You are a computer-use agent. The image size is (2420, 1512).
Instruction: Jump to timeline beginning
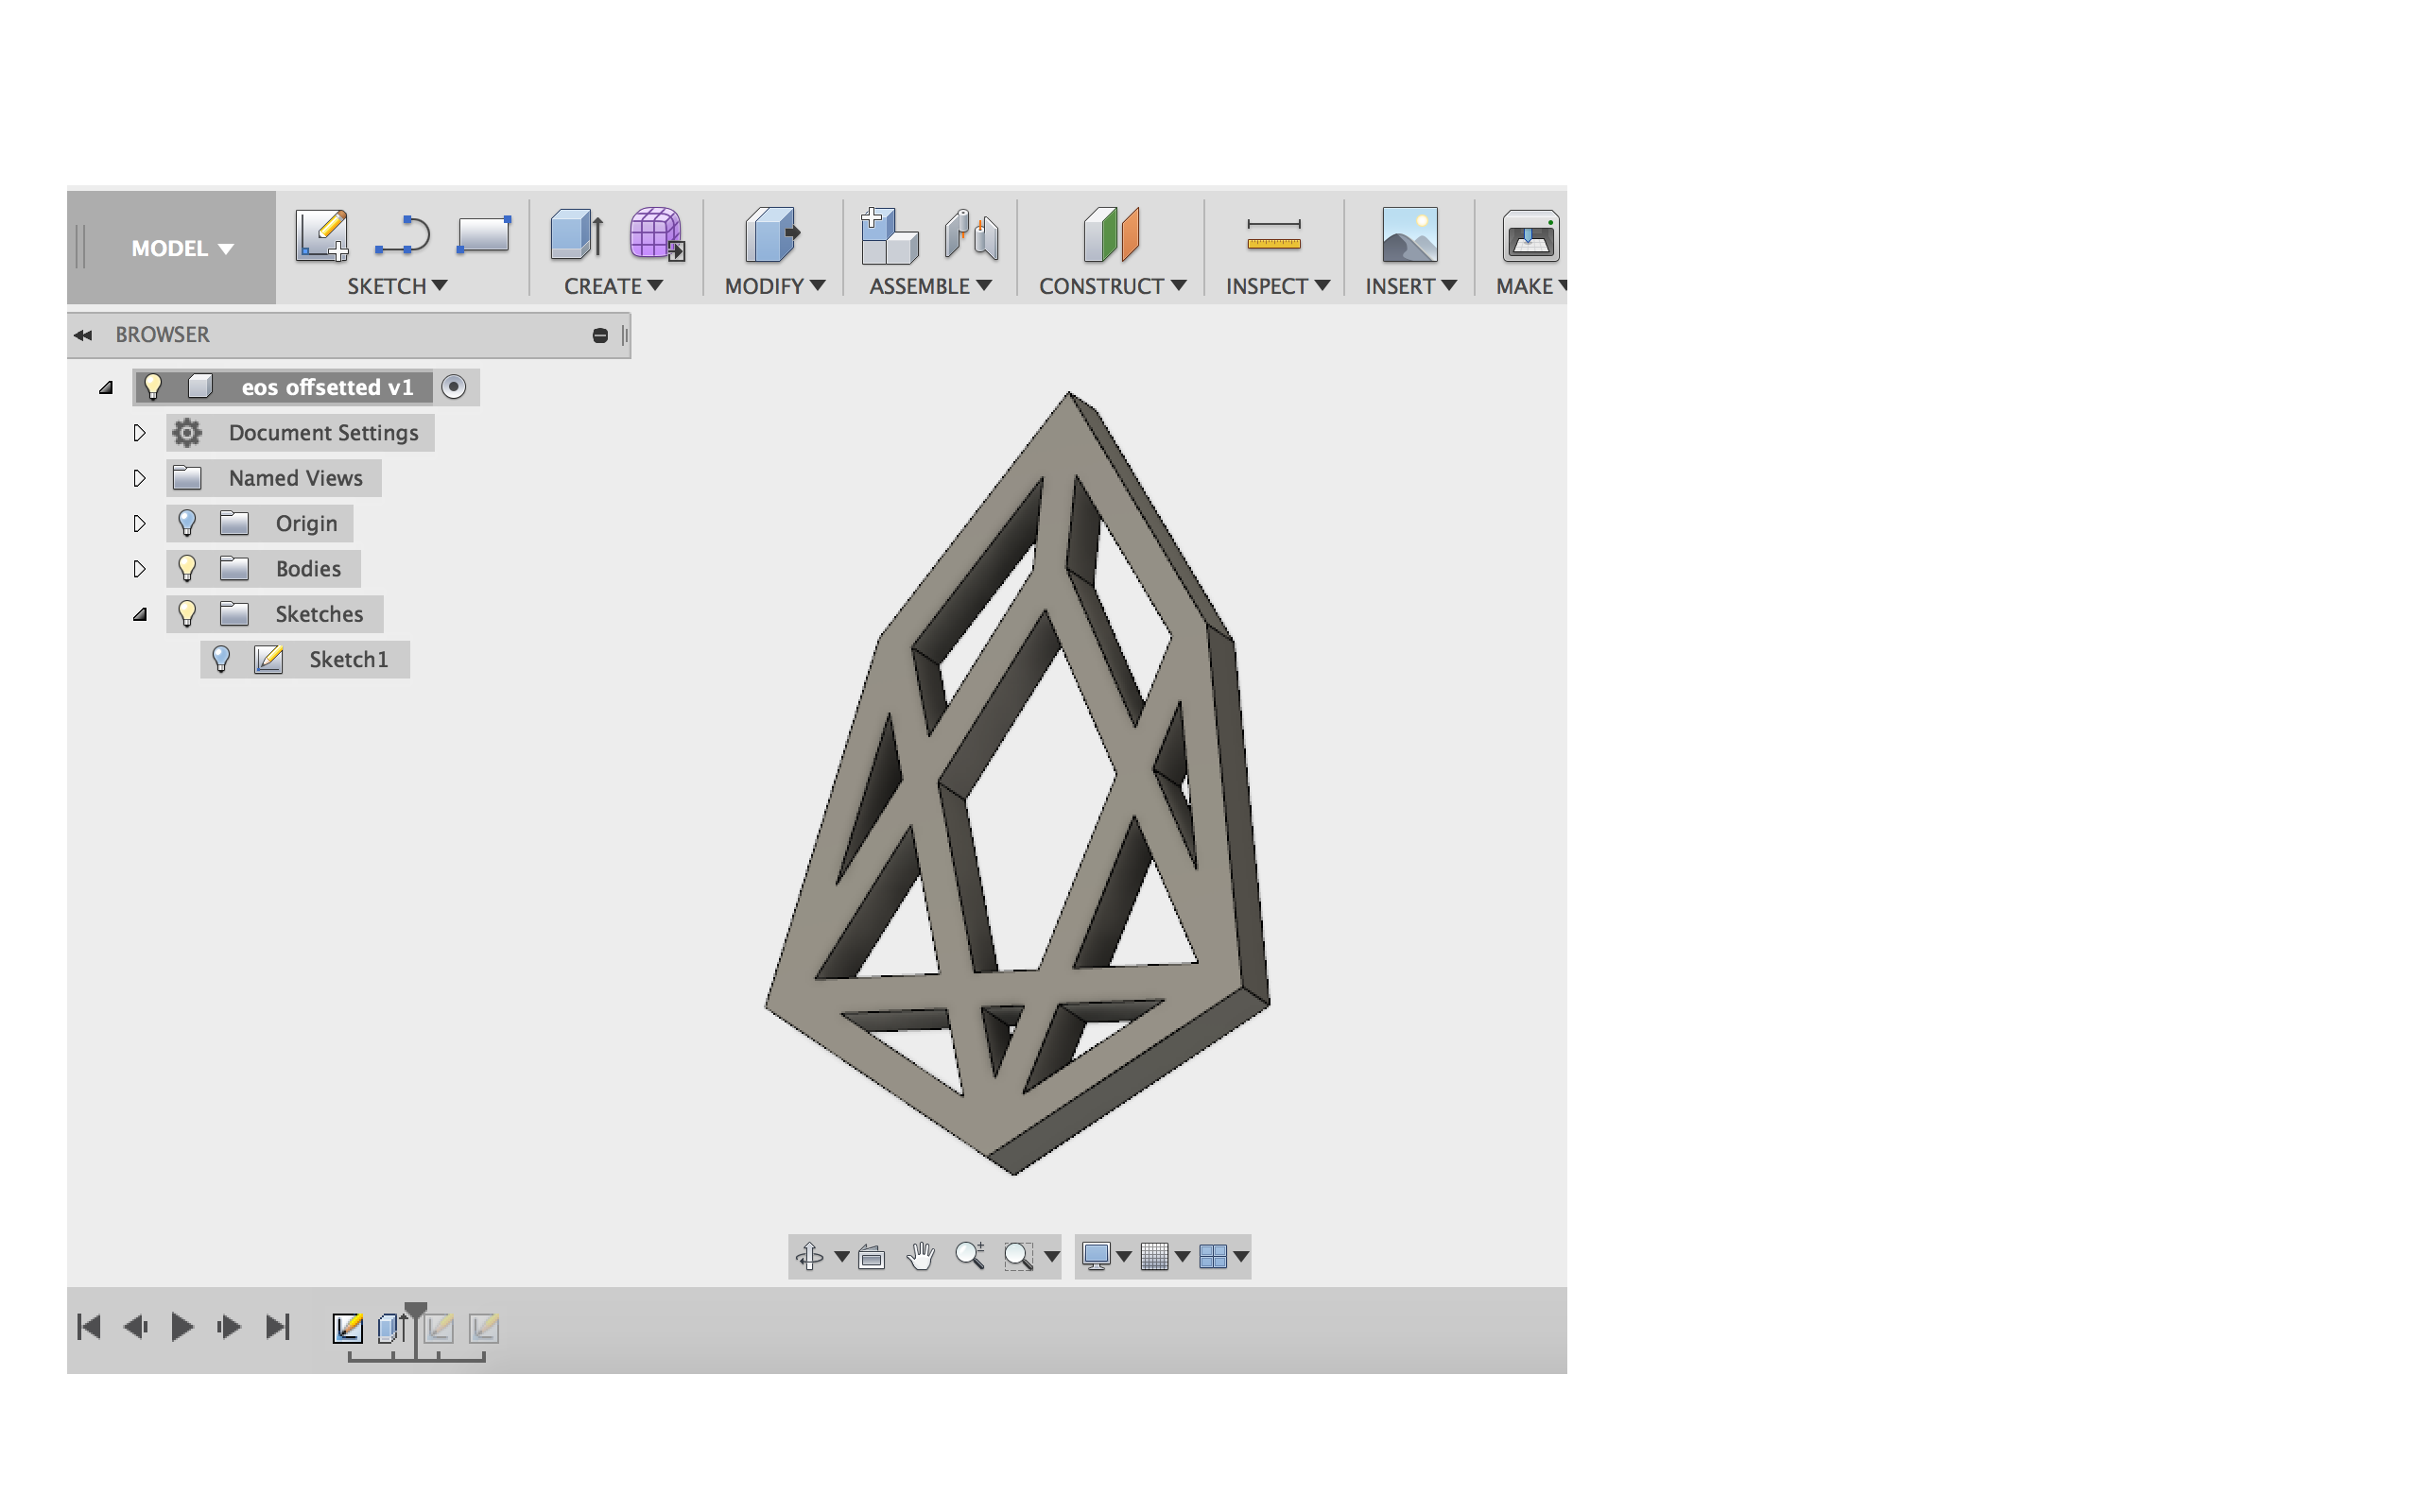[x=89, y=1327]
